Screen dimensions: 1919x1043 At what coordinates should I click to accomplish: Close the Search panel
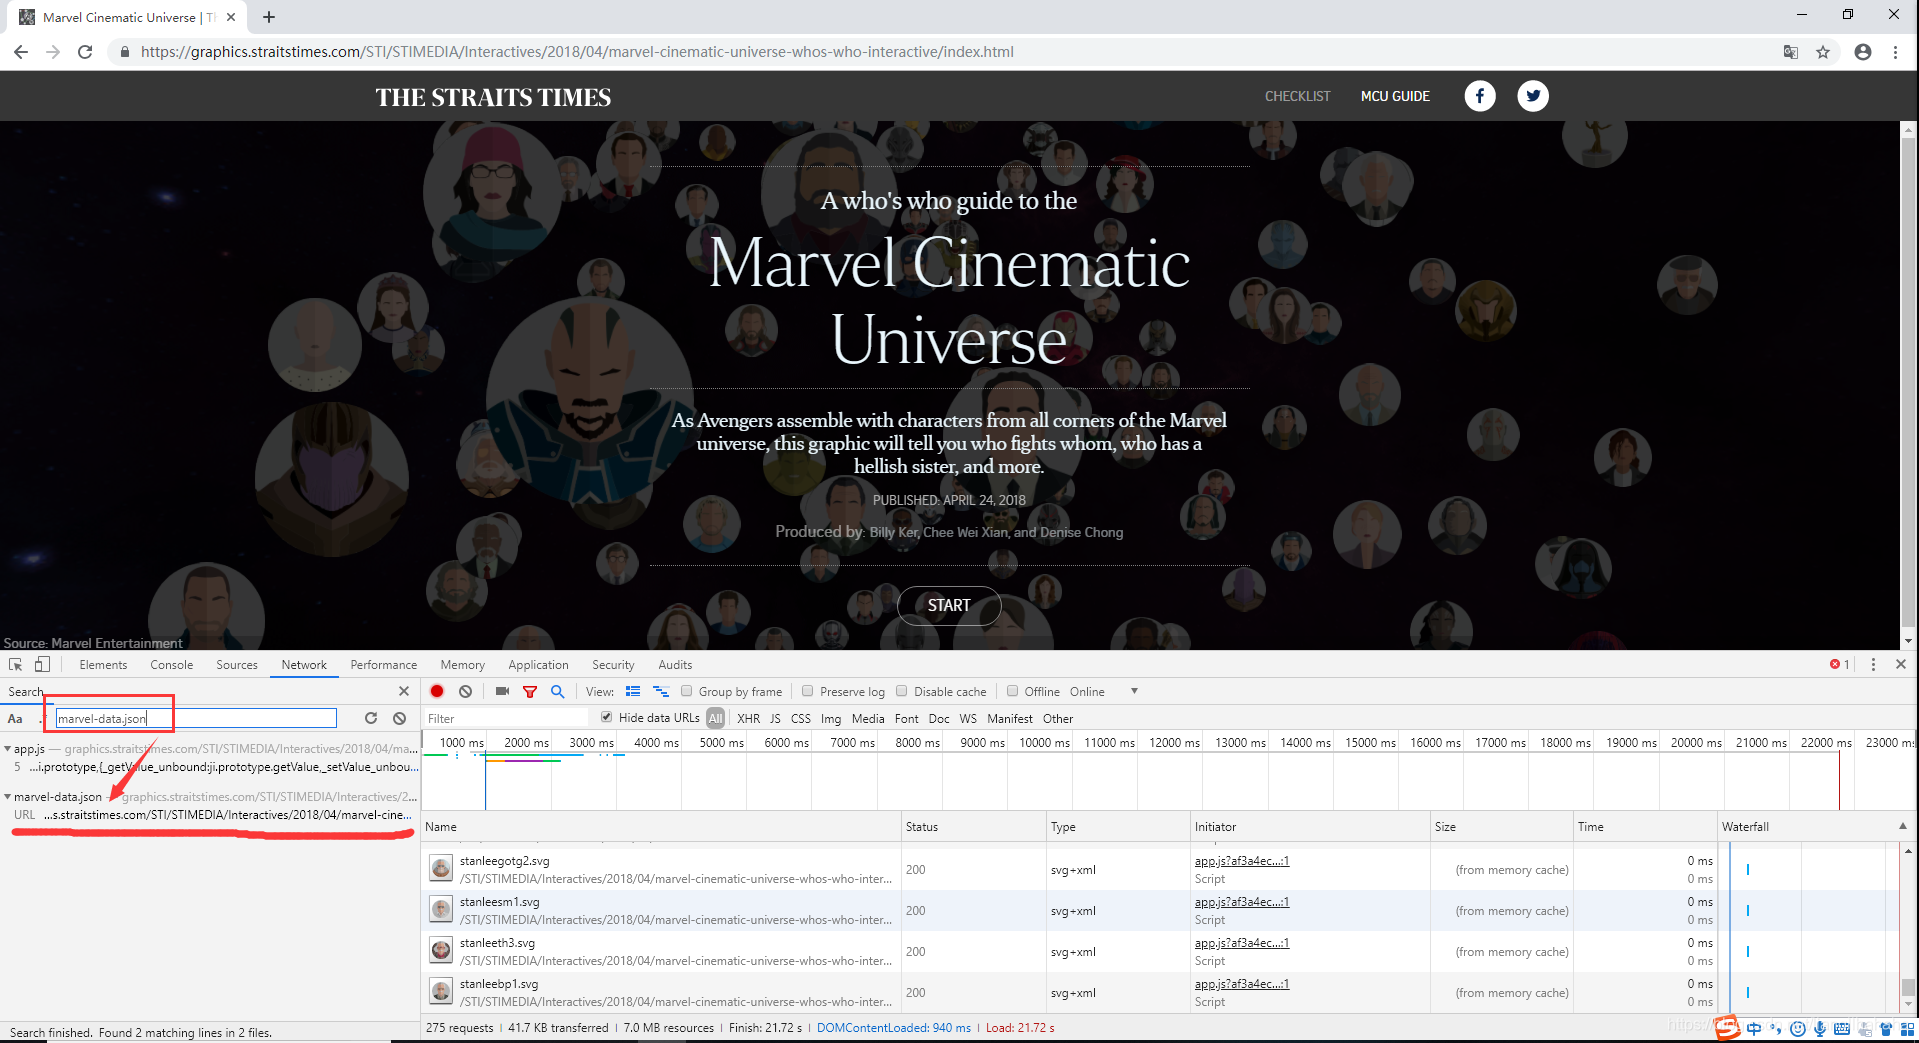pos(404,691)
